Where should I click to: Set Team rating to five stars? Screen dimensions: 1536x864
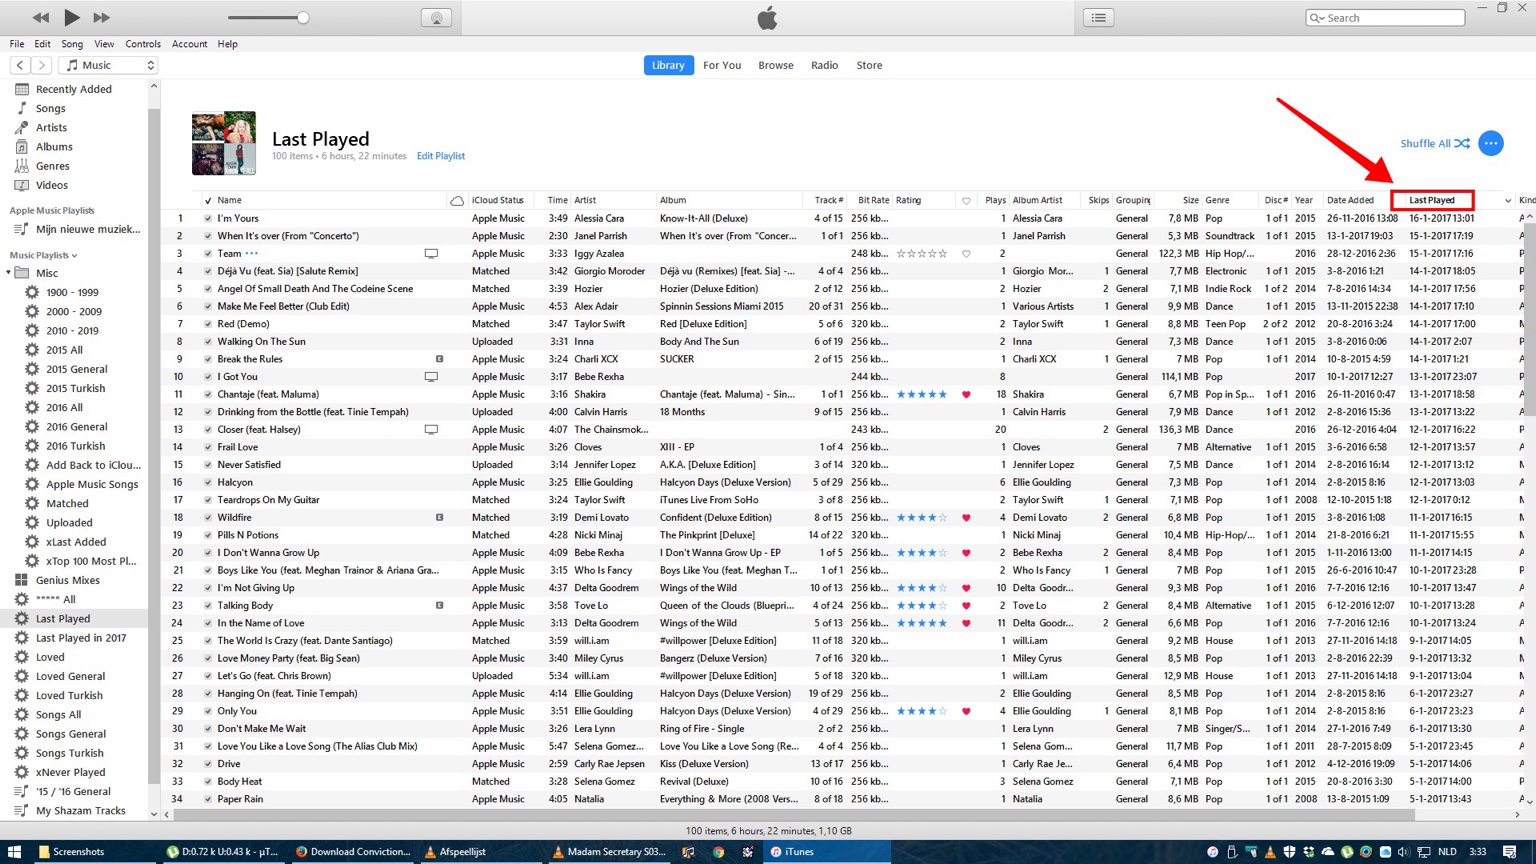942,254
